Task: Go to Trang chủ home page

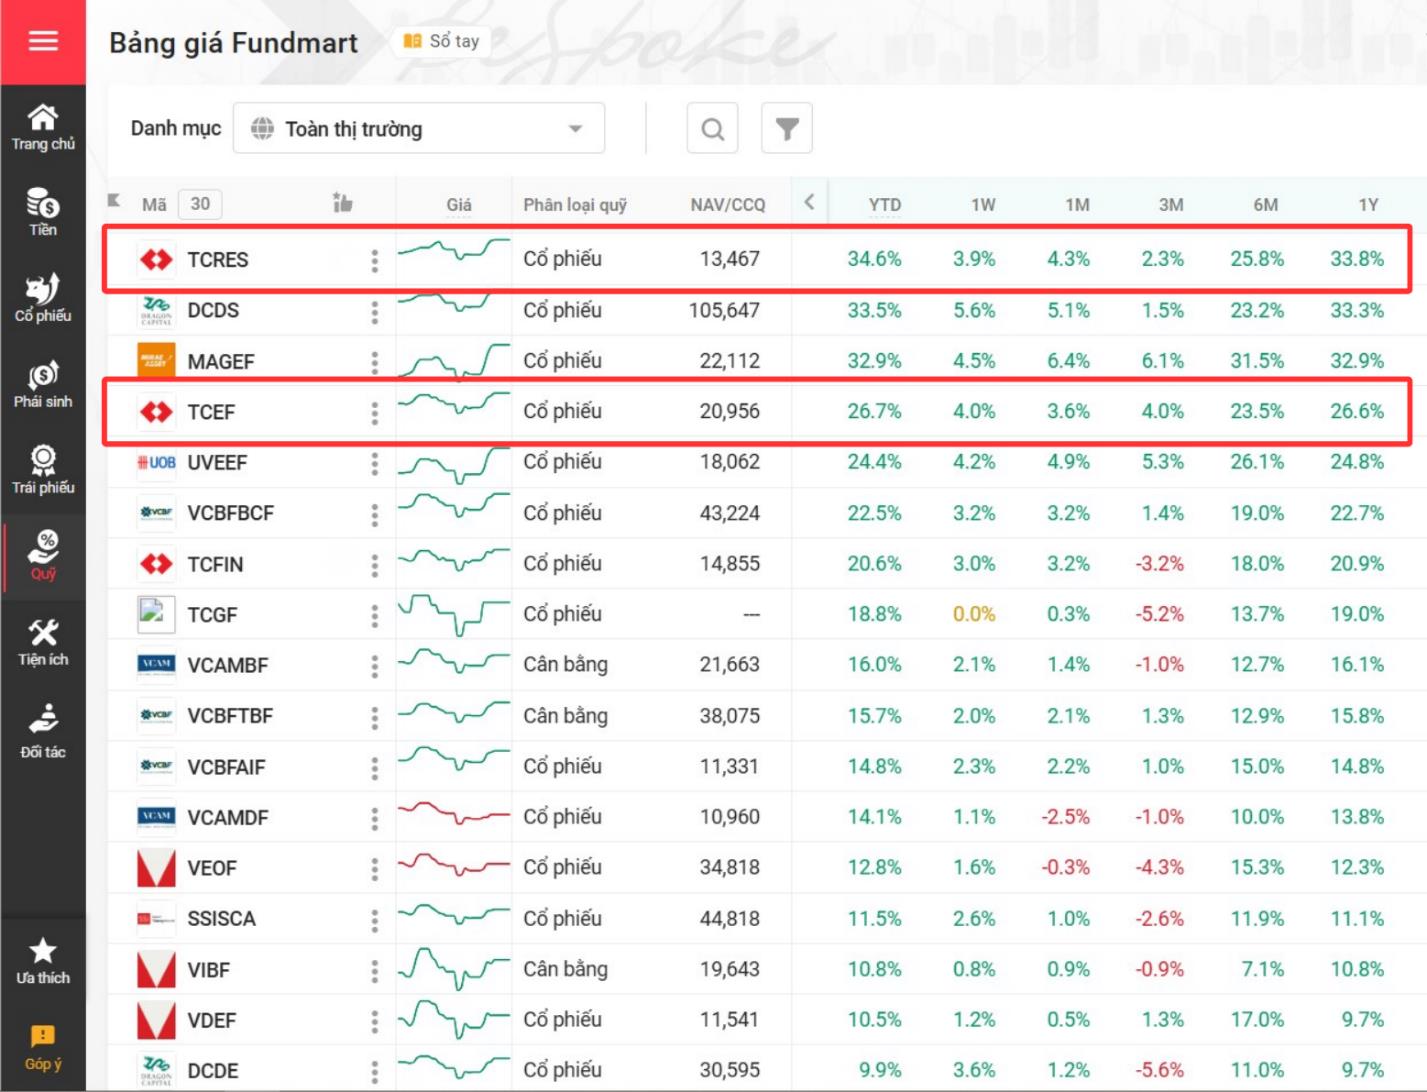Action: click(x=43, y=127)
